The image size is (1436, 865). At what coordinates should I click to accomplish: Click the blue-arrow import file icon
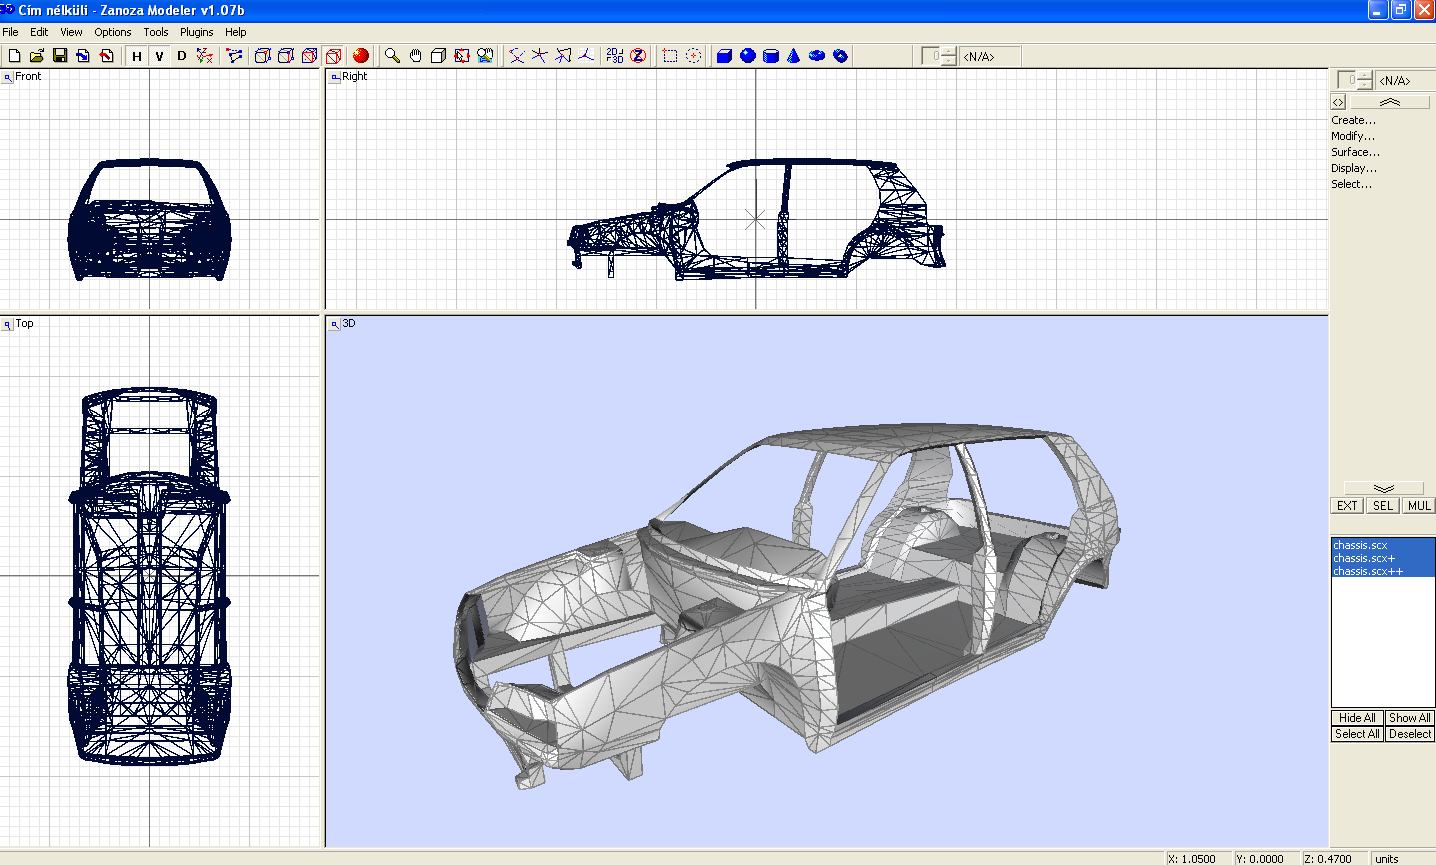point(83,56)
